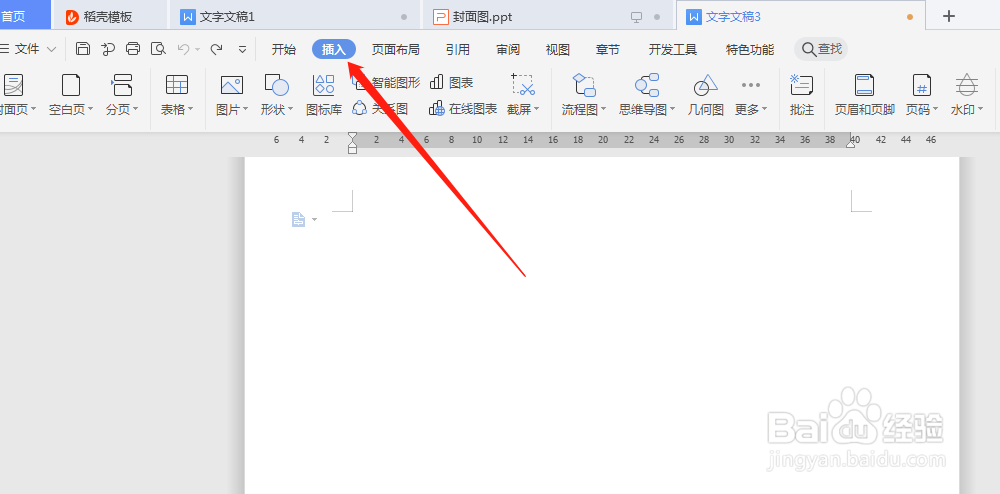Open the 稻壳模板 tab
The height and width of the screenshot is (494, 1000).
[x=109, y=16]
